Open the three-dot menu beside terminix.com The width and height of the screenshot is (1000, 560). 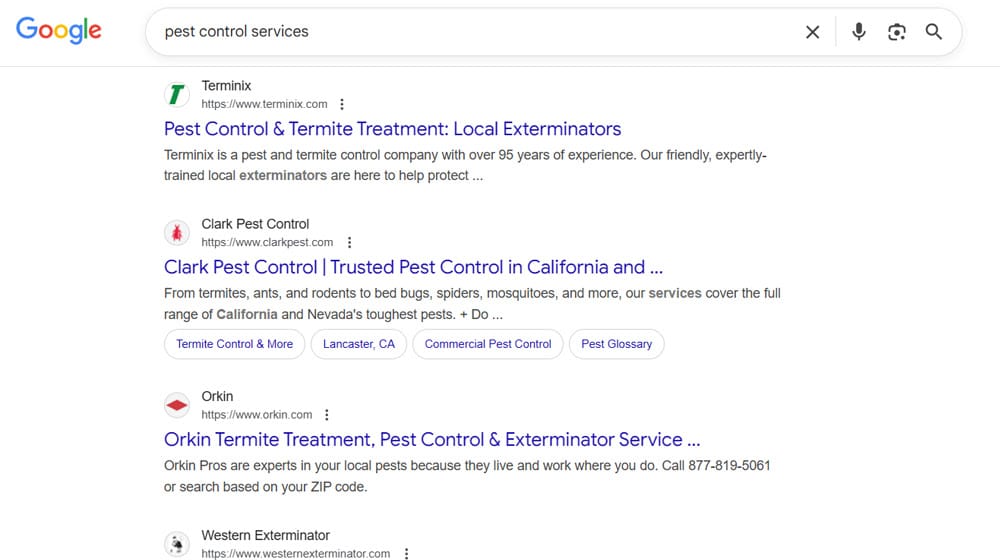pos(342,104)
